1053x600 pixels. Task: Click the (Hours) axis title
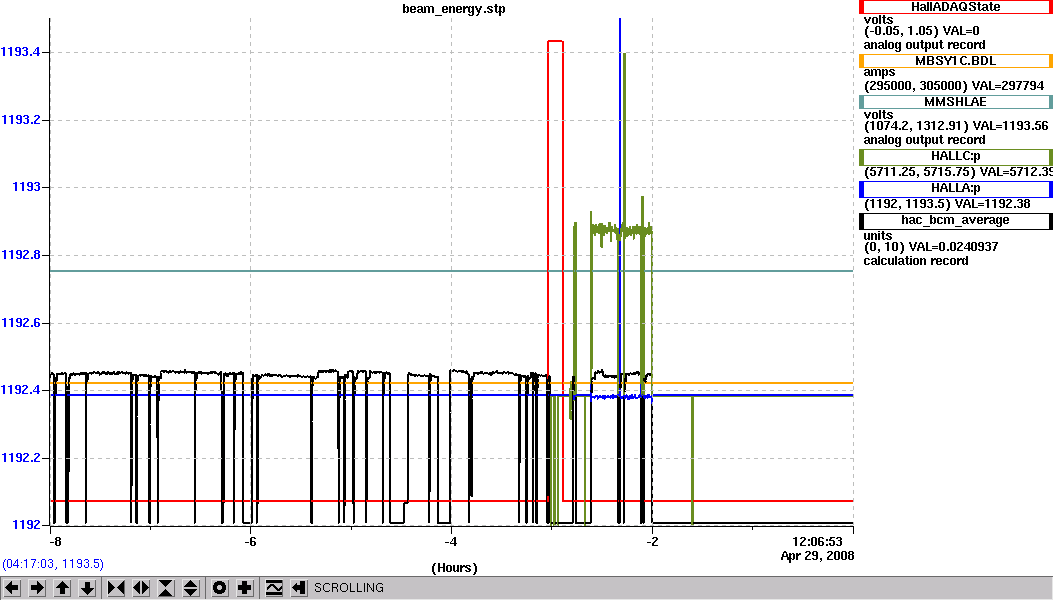(454, 568)
